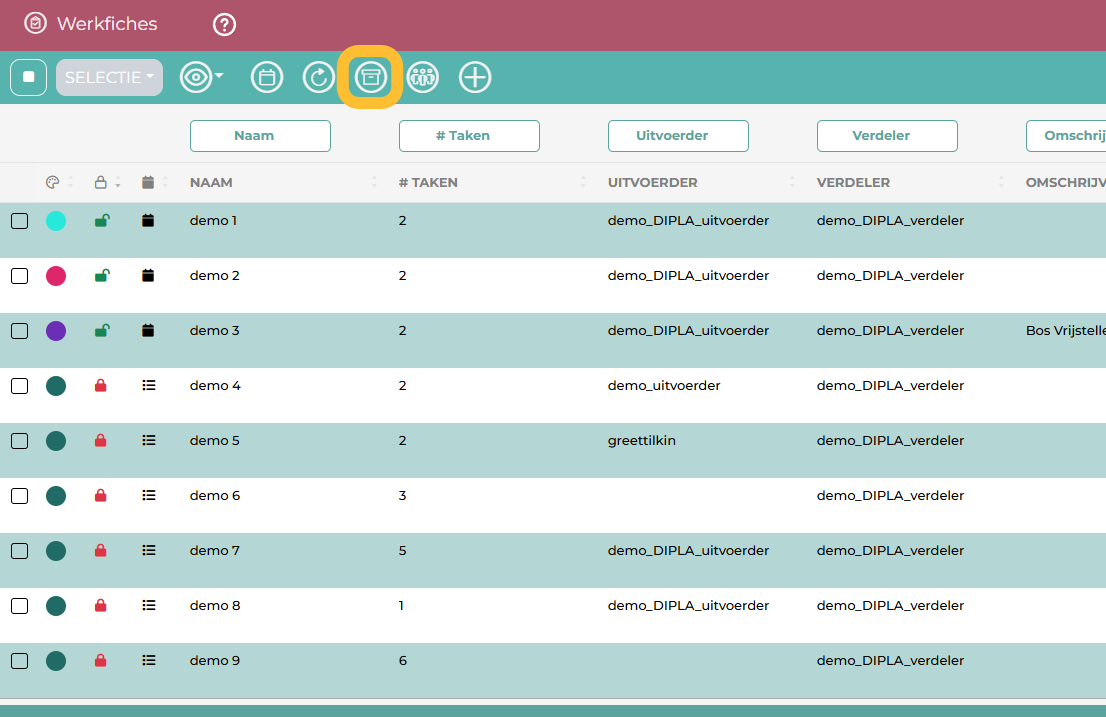This screenshot has height=717, width=1106.
Task: Click the refresh circular arrow icon
Action: (319, 77)
